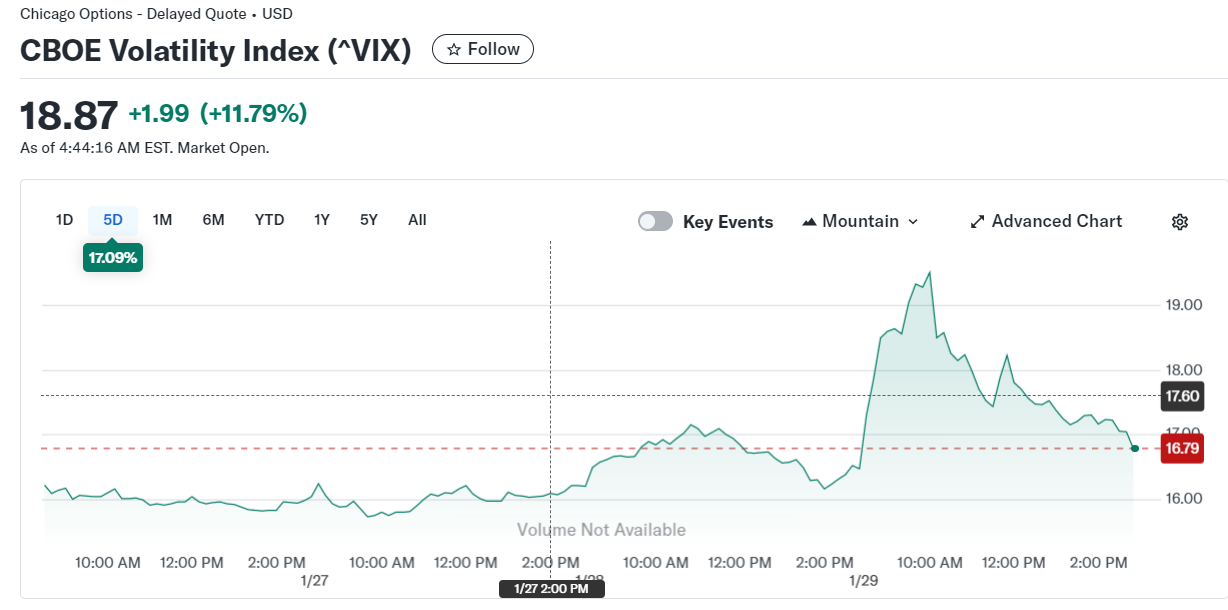
Task: Expand the Mountain chart type dropdown chevron
Action: (912, 222)
